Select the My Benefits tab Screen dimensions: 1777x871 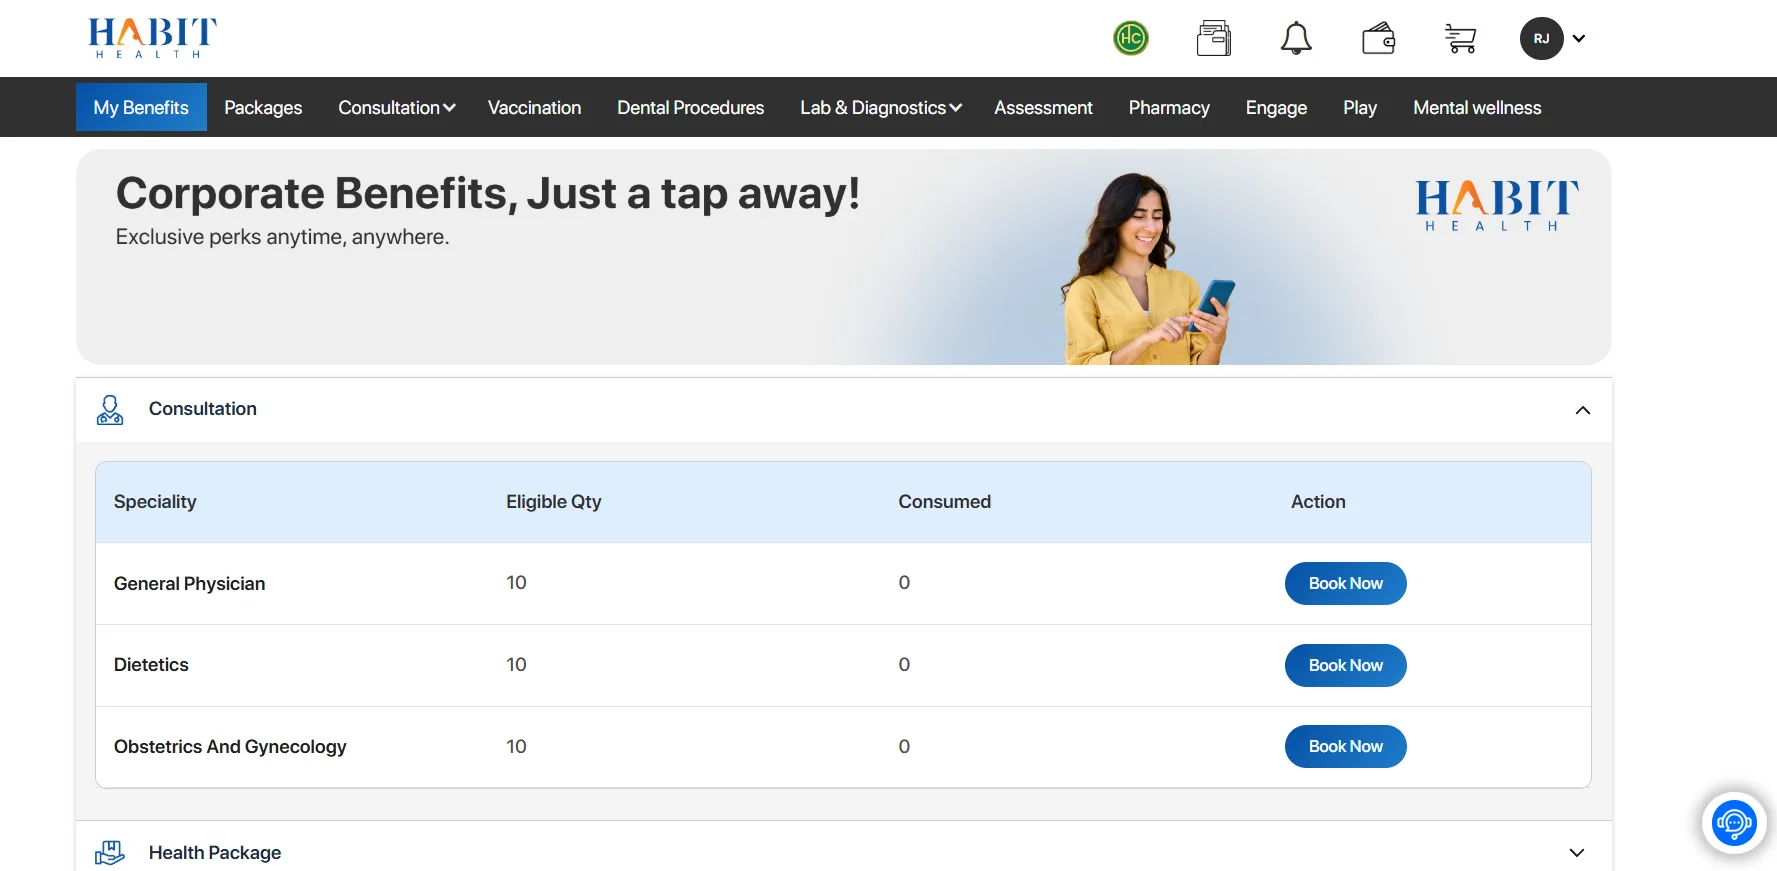[141, 107]
